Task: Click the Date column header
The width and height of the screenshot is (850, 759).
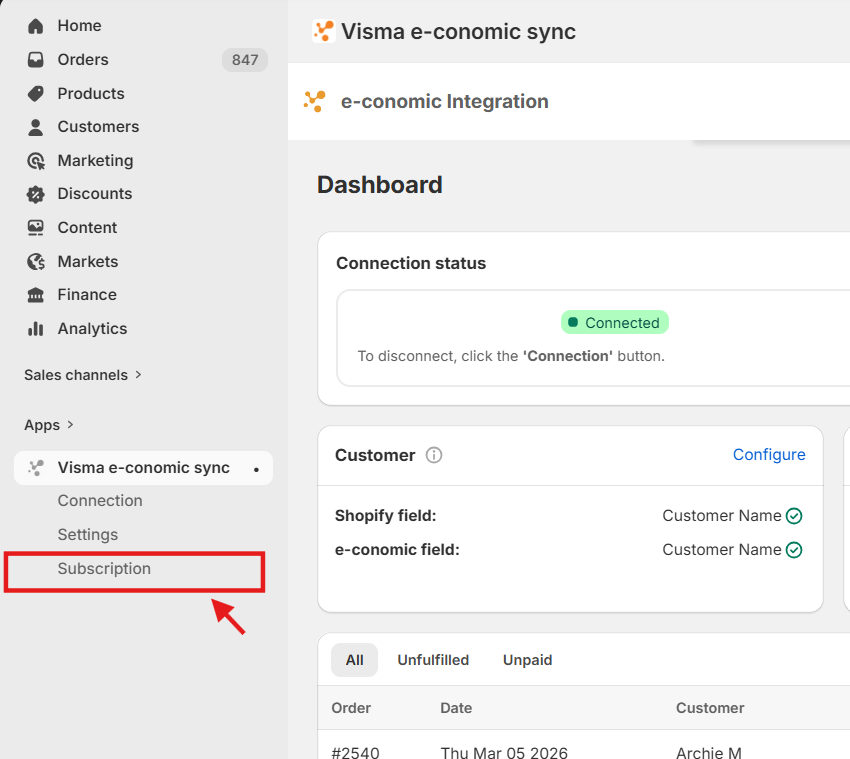Action: click(x=456, y=708)
